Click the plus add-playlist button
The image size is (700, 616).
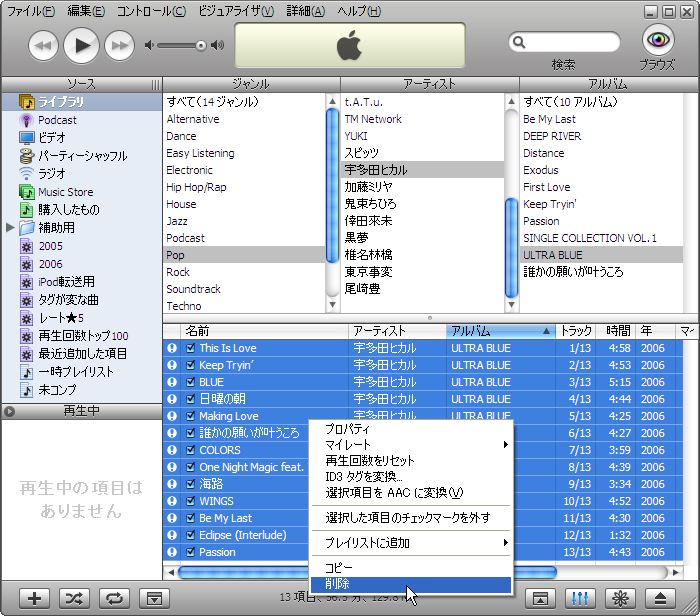pyautogui.click(x=34, y=599)
